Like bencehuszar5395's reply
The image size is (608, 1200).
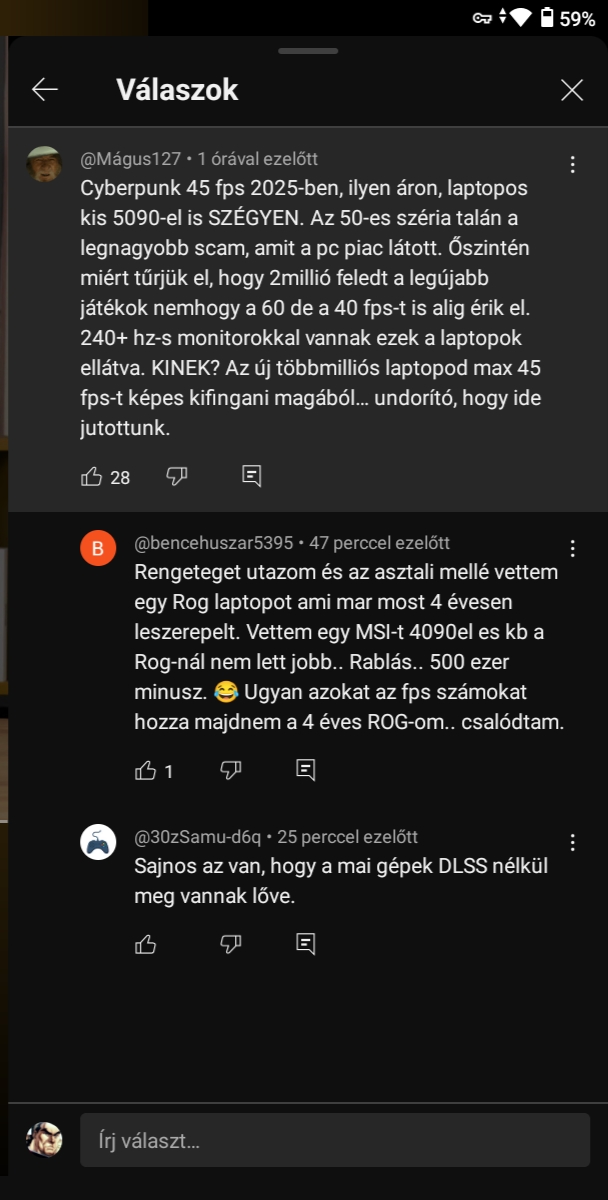pyautogui.click(x=146, y=770)
